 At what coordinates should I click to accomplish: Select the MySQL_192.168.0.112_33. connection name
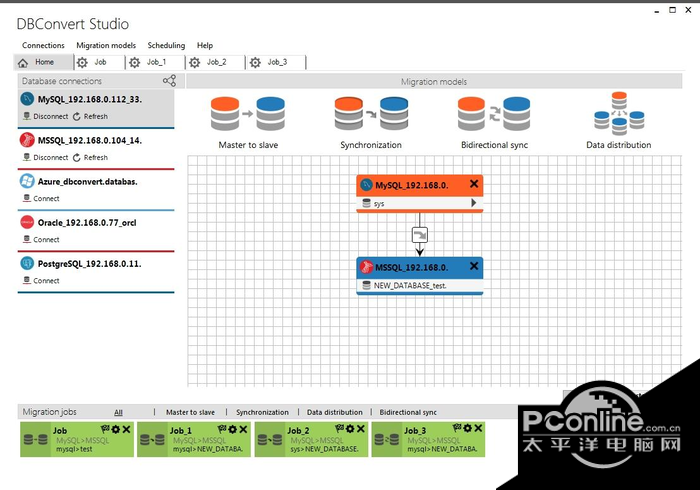coord(90,100)
